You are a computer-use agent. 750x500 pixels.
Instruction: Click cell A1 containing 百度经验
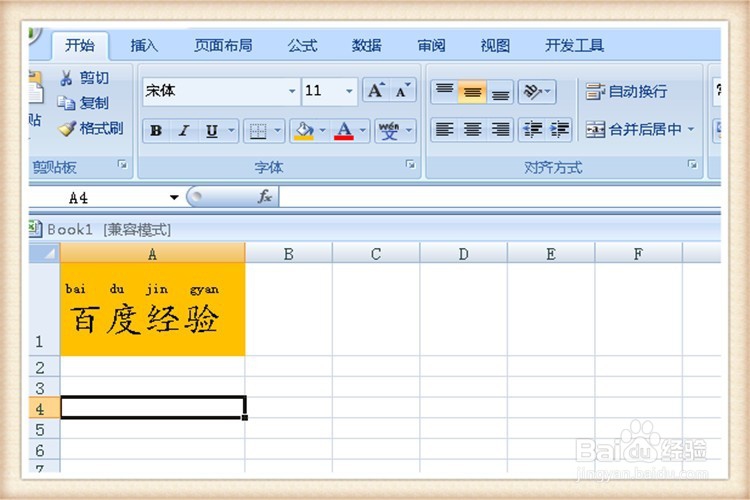pyautogui.click(x=153, y=309)
